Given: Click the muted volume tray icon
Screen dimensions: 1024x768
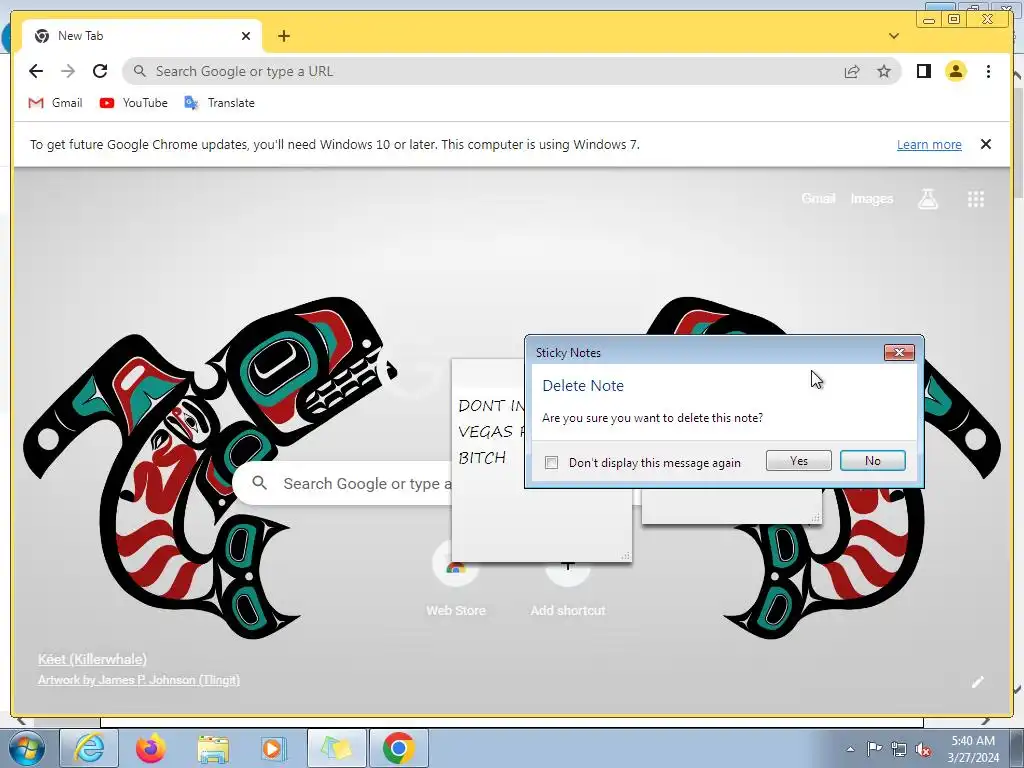Looking at the screenshot, I should pos(923,750).
